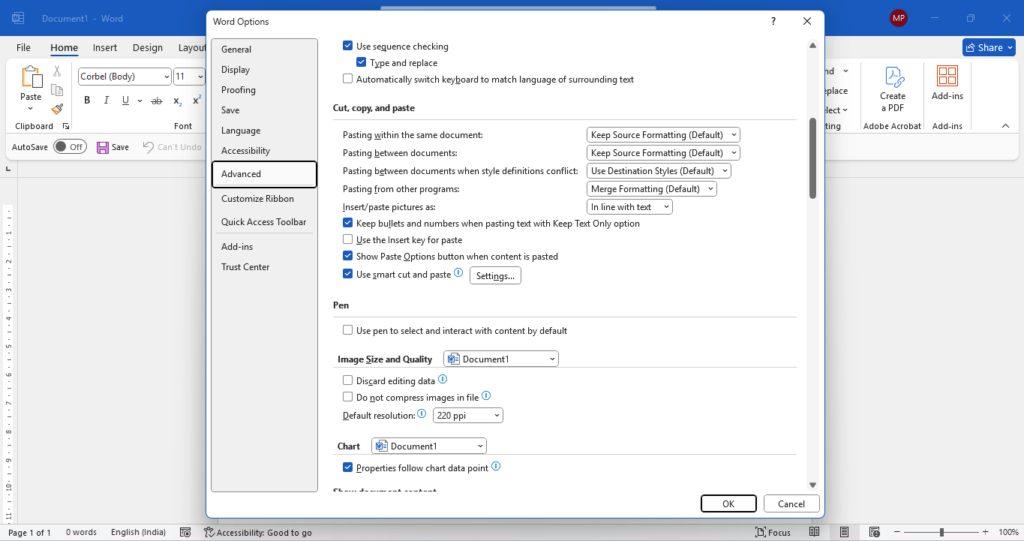Switch to Web Layout view icon
This screenshot has height=541, width=1024.
(x=874, y=532)
